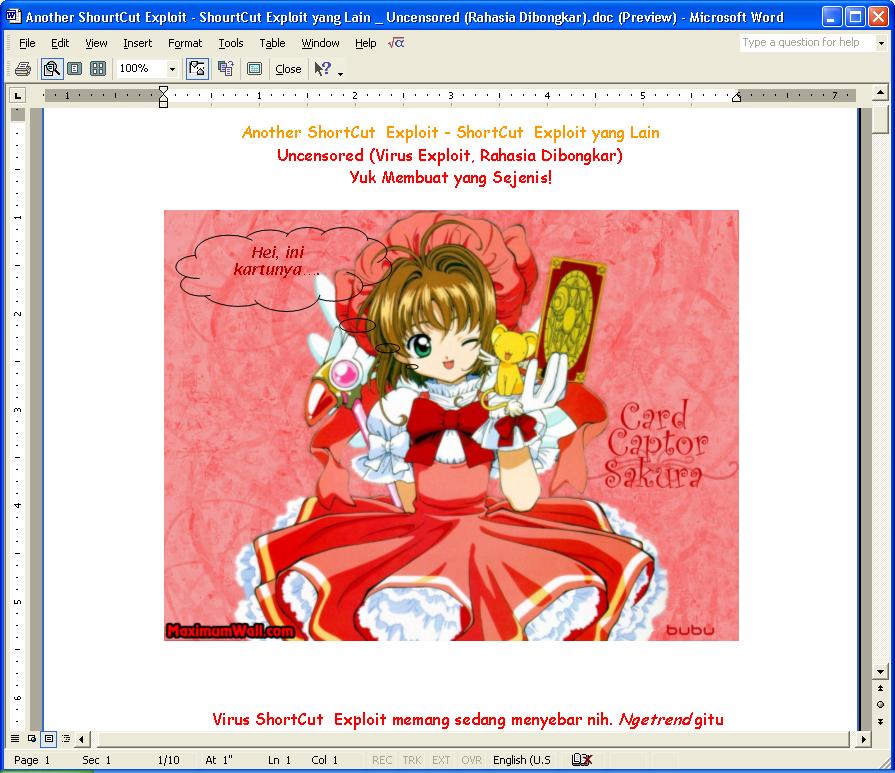Toggle OVR overtype mode in status bar
The width and height of the screenshot is (895, 773).
tap(471, 760)
